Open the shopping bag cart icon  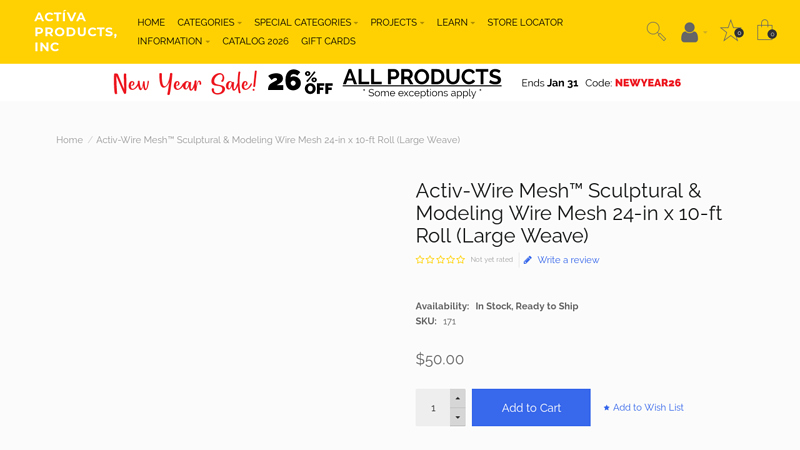pos(765,31)
